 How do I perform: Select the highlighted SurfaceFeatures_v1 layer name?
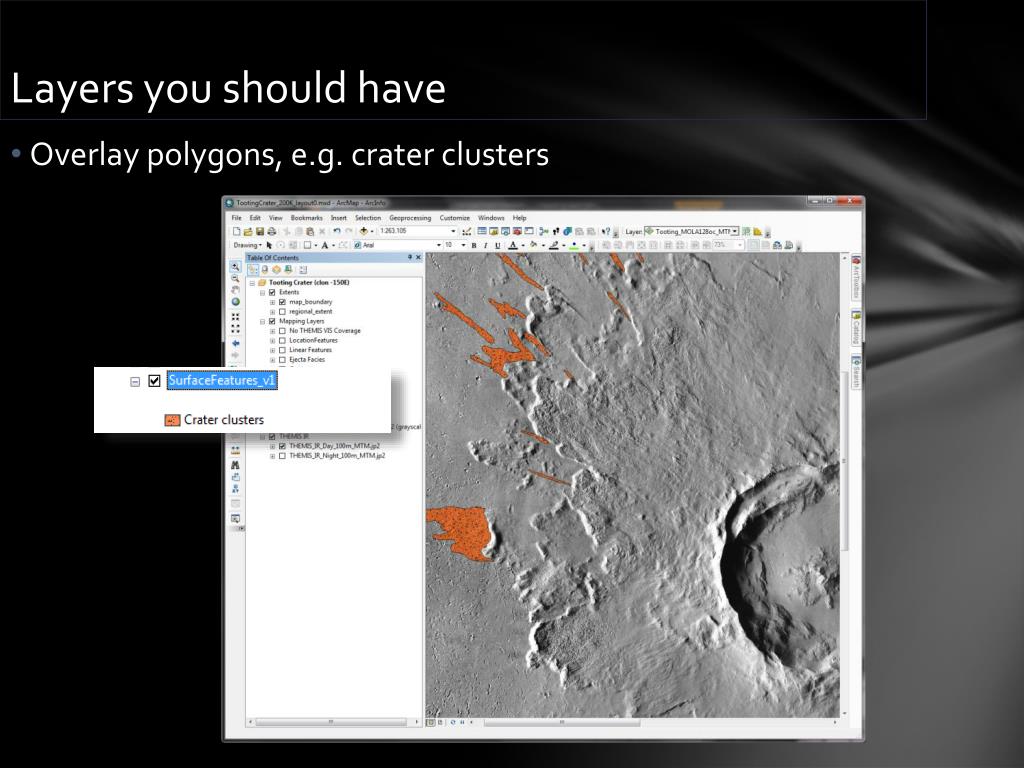click(x=222, y=381)
